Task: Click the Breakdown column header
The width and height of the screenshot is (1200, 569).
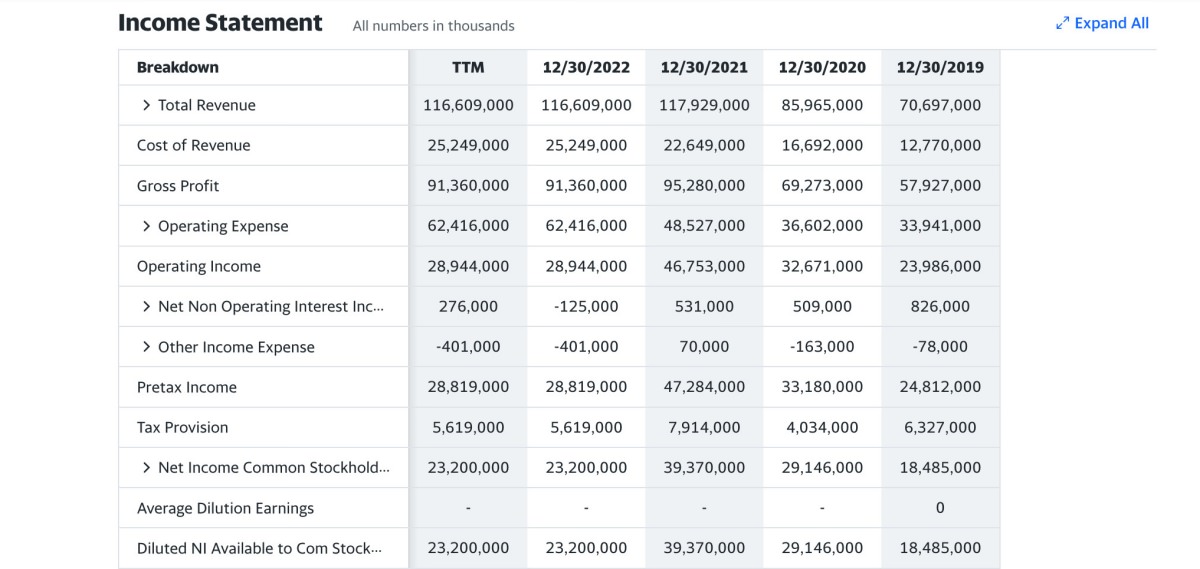Action: [178, 67]
